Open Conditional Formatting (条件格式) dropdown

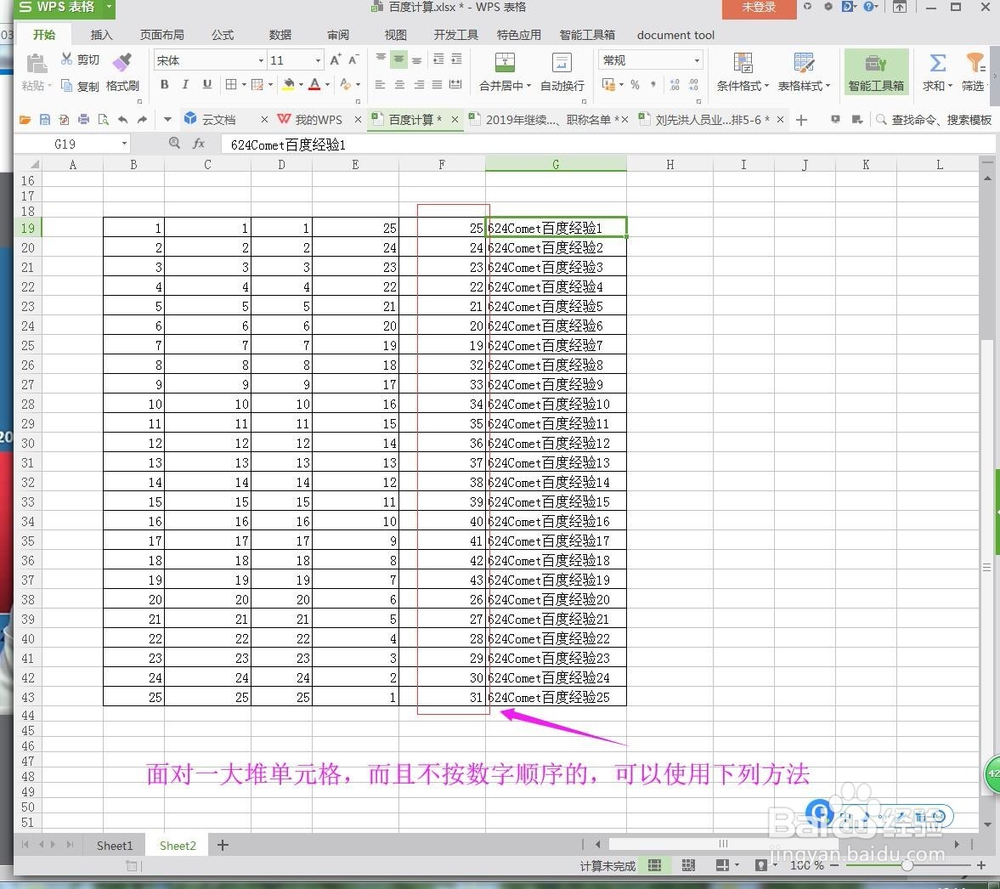(742, 85)
